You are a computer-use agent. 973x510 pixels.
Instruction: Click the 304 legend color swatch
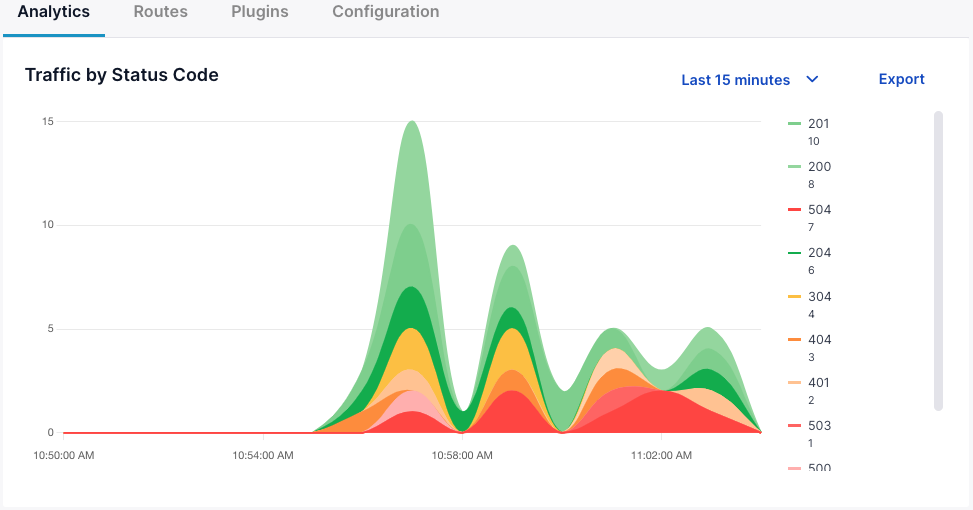pyautogui.click(x=794, y=297)
